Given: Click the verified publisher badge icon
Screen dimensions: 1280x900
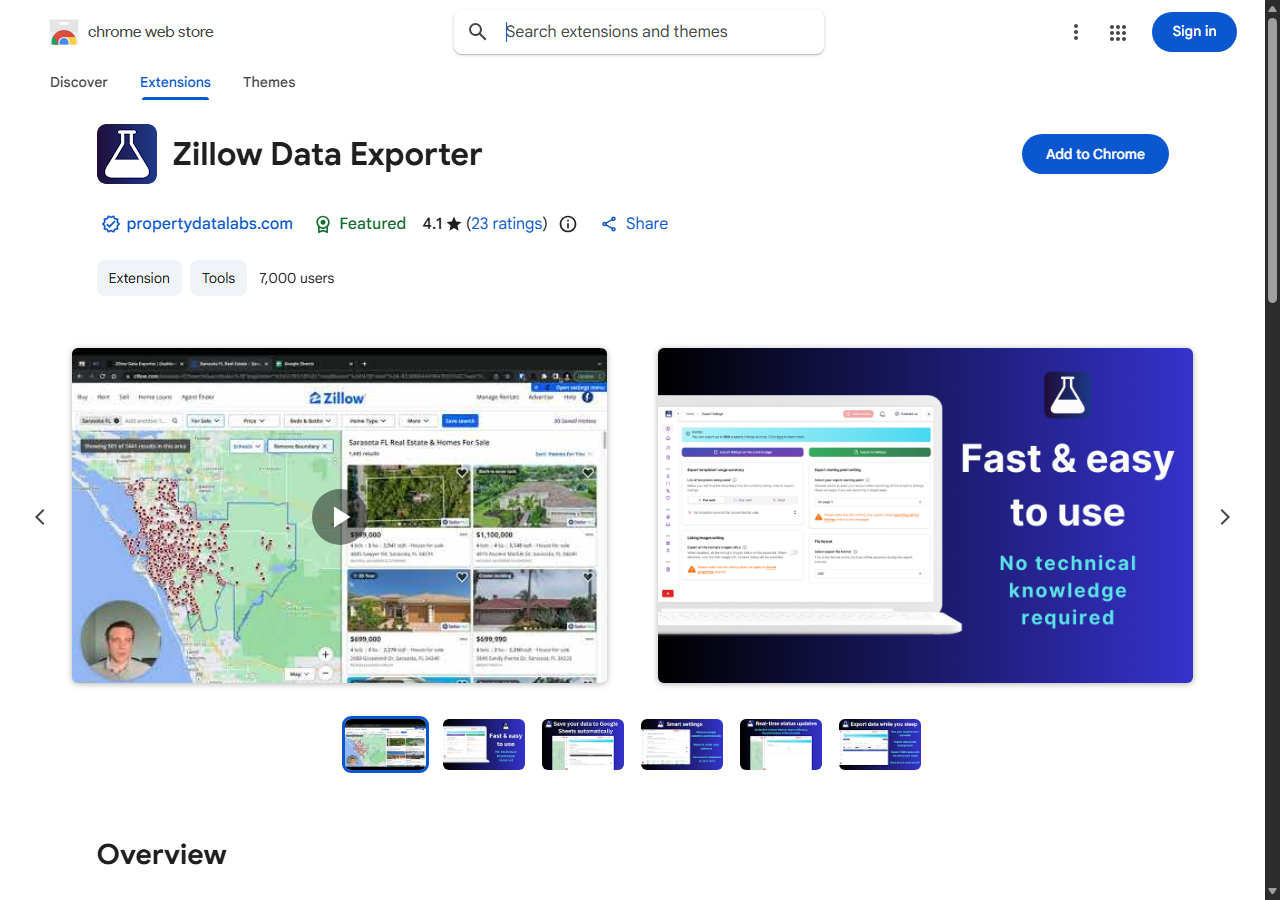Looking at the screenshot, I should (x=111, y=224).
